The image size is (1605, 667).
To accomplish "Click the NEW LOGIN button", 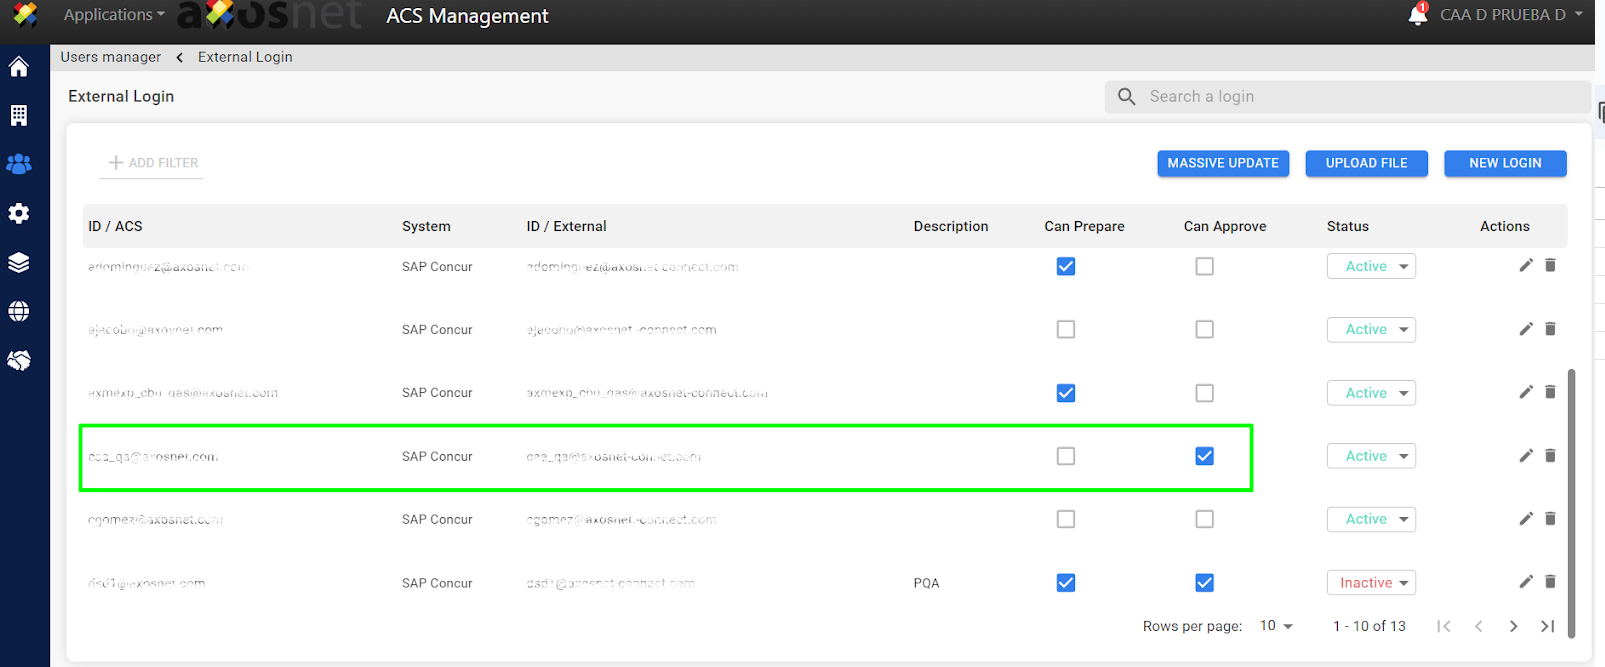I will pos(1504,163).
